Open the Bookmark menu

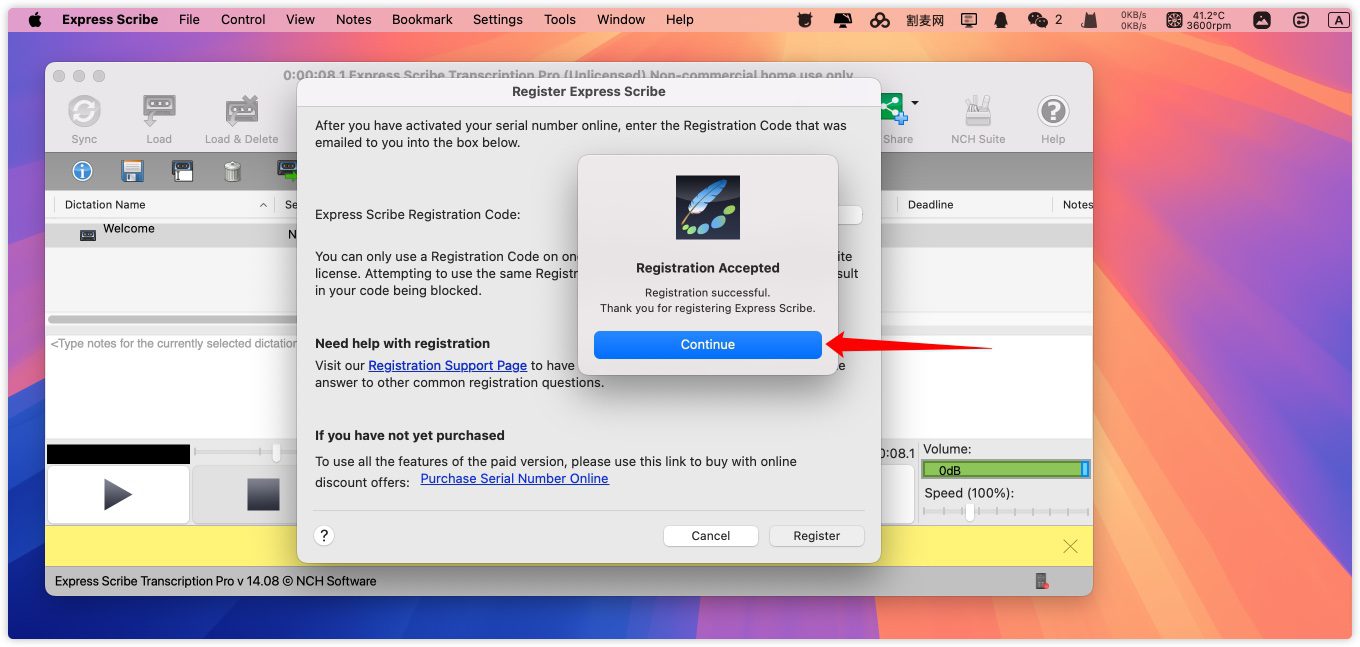tap(422, 19)
